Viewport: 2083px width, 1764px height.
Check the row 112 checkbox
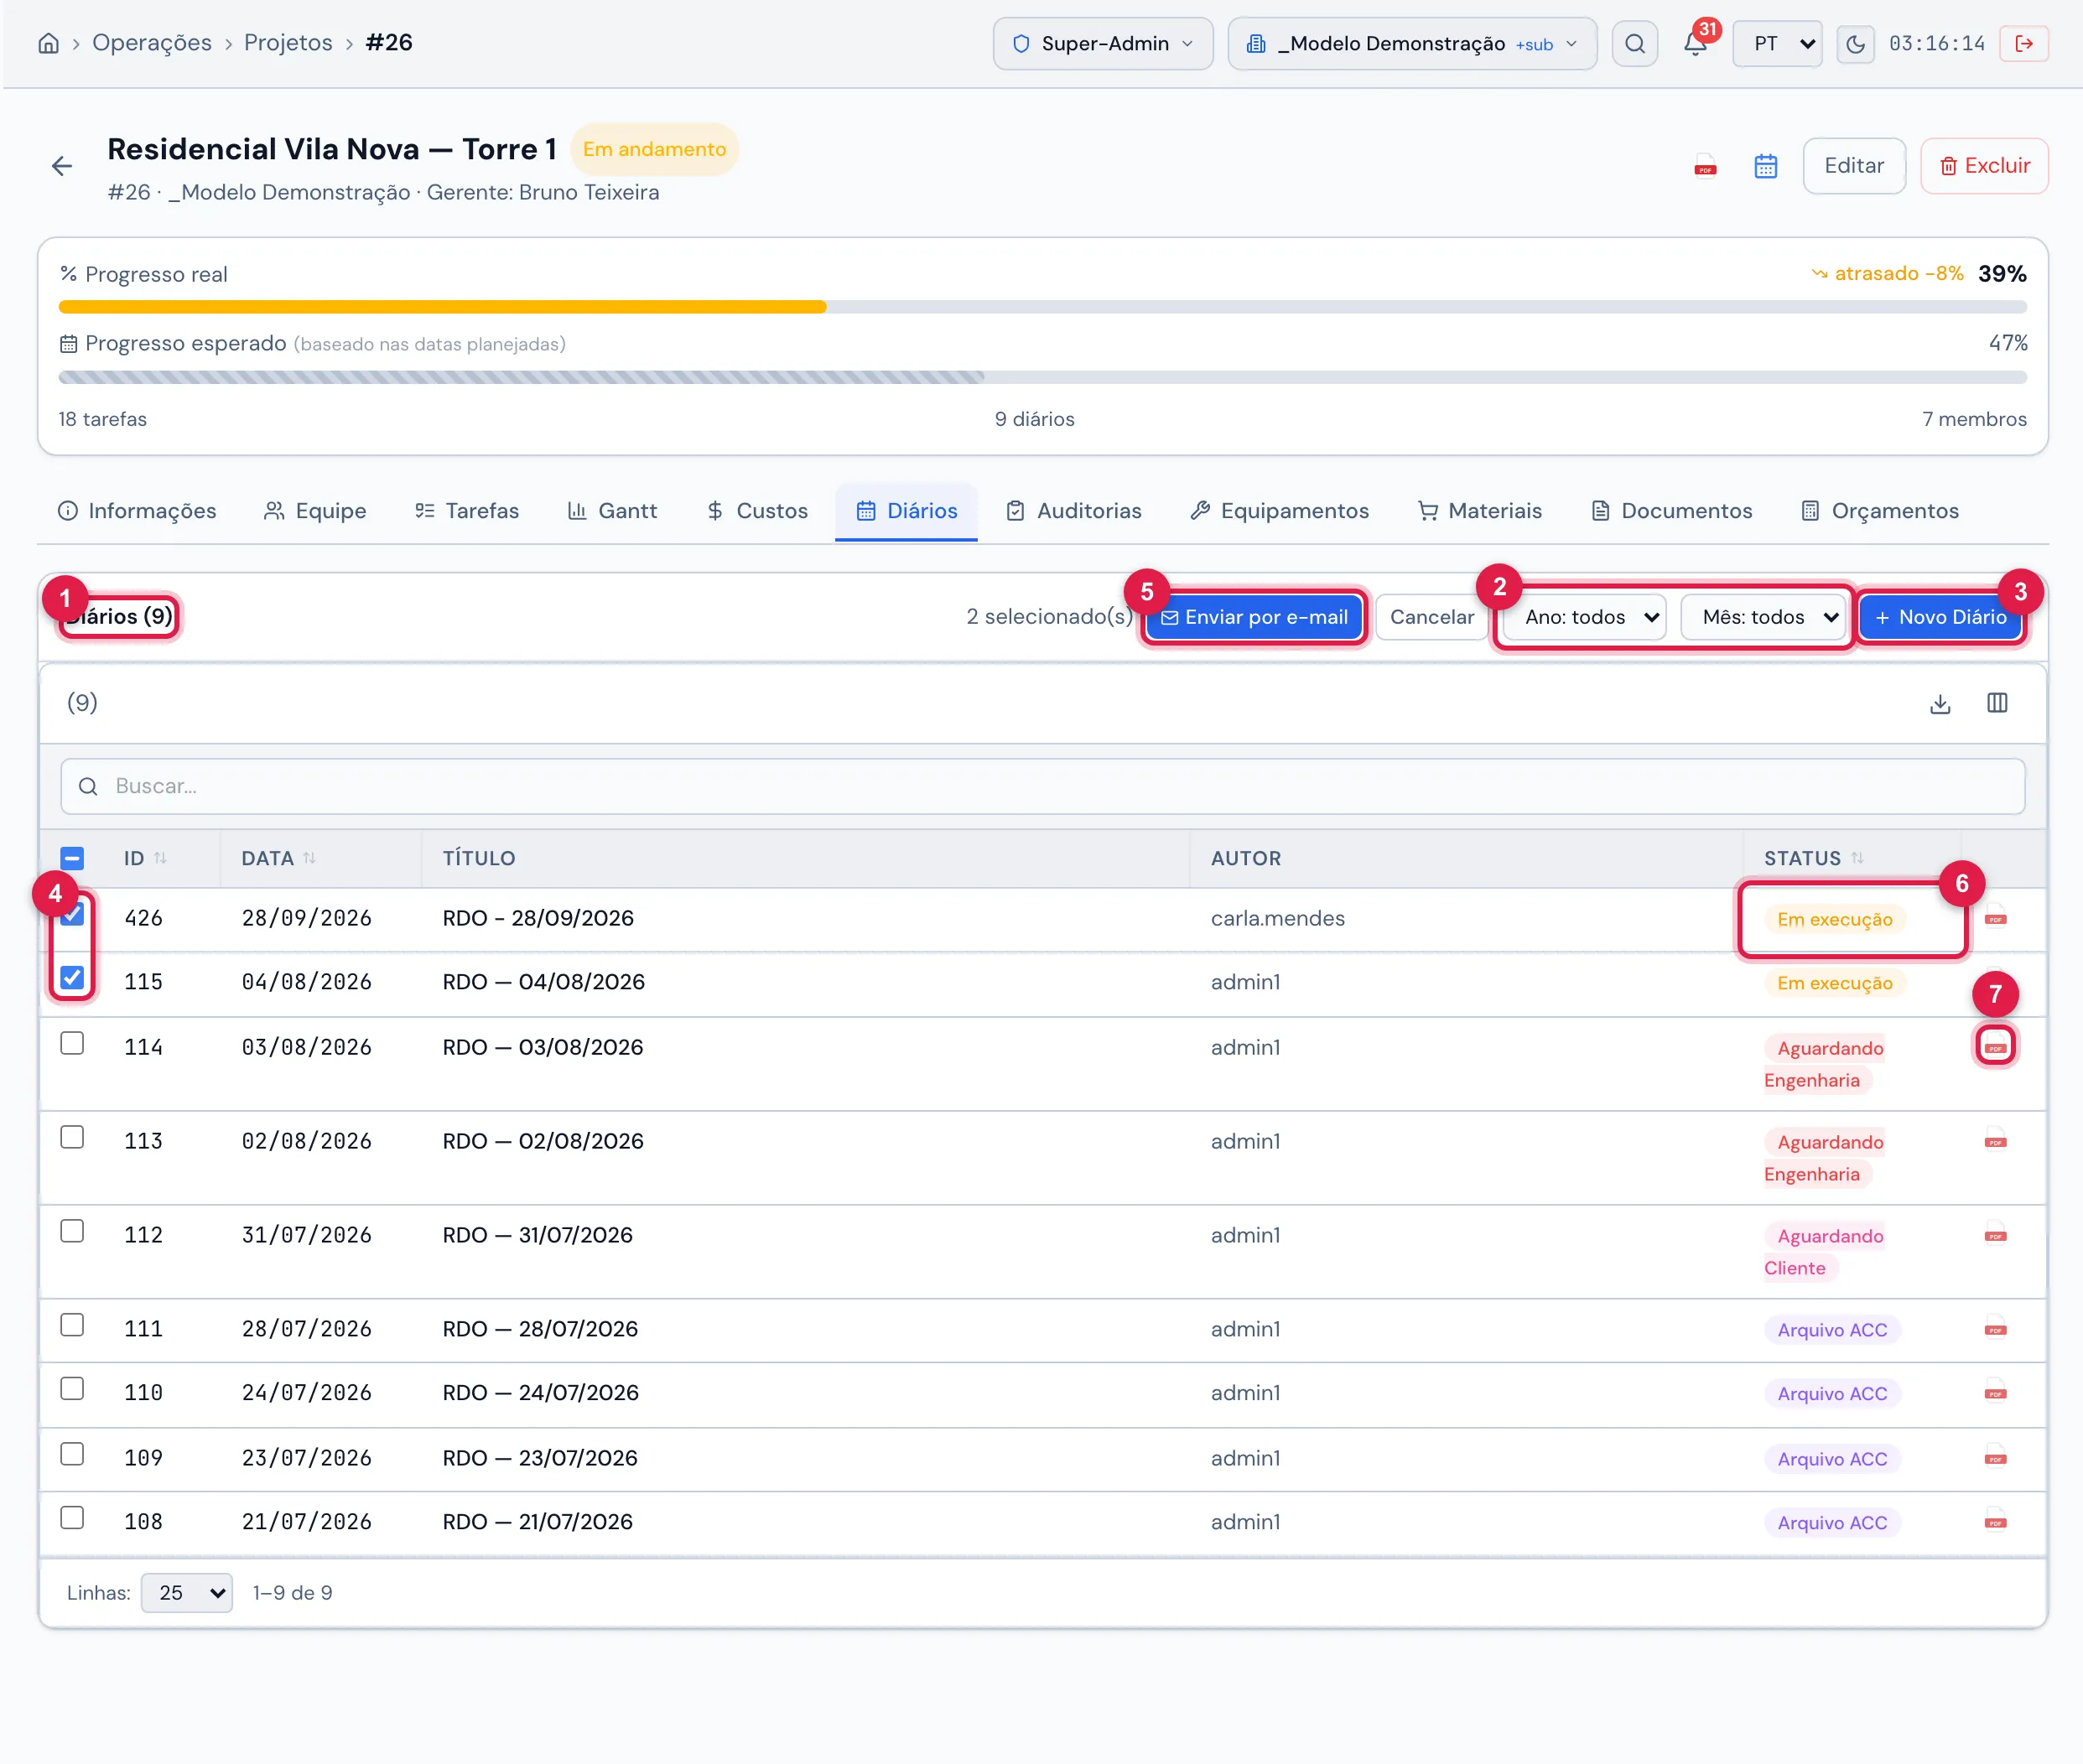coord(72,1231)
